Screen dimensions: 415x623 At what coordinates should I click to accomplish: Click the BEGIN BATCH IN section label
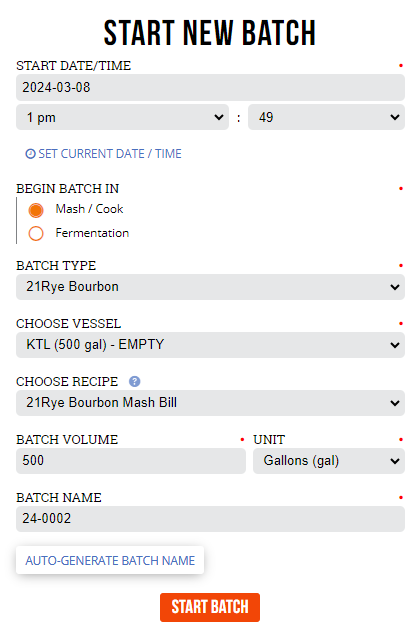[x=68, y=188]
